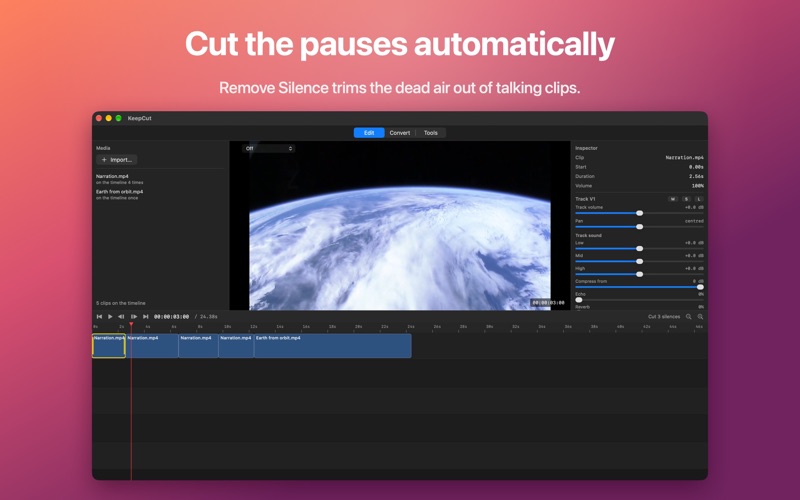800x500 pixels.
Task: Click the Track V1 label
Action: pos(585,199)
